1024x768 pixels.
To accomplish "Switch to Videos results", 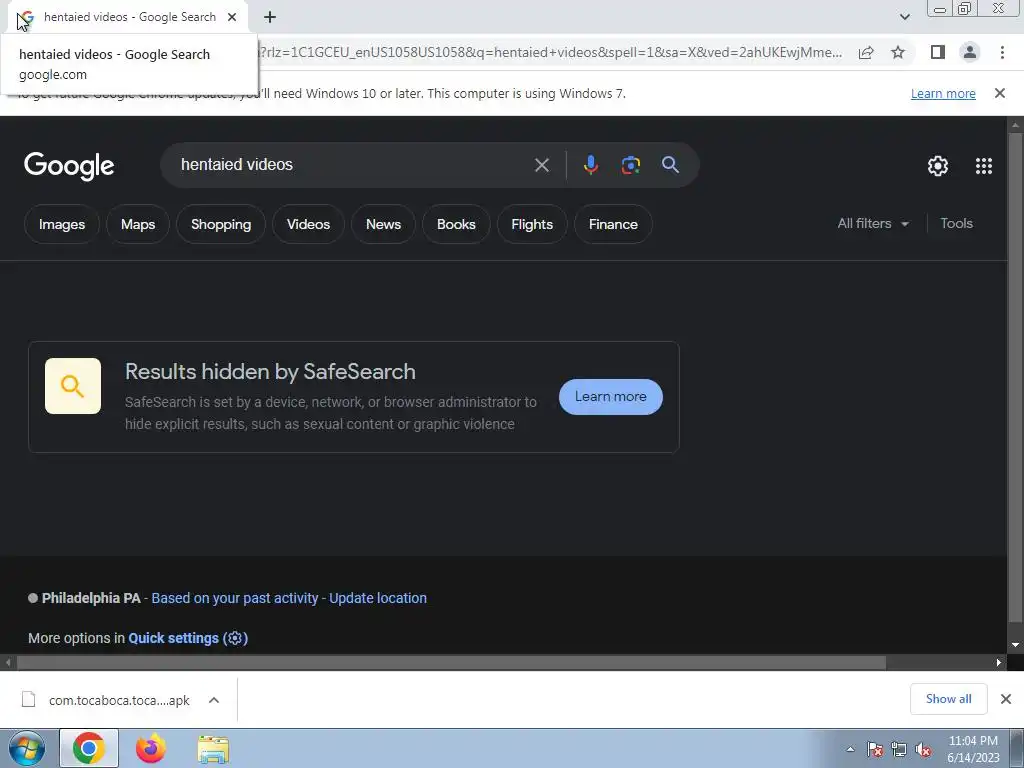I will [x=308, y=224].
